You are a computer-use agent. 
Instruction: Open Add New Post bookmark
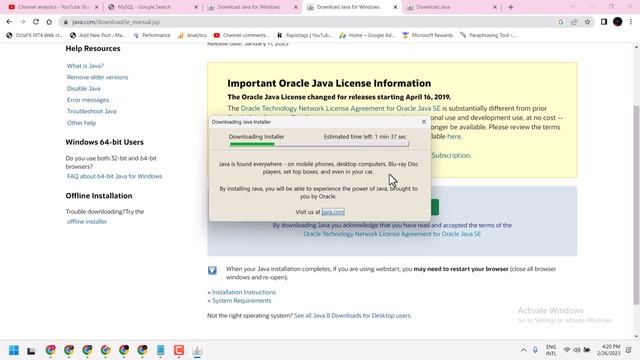tap(98, 36)
